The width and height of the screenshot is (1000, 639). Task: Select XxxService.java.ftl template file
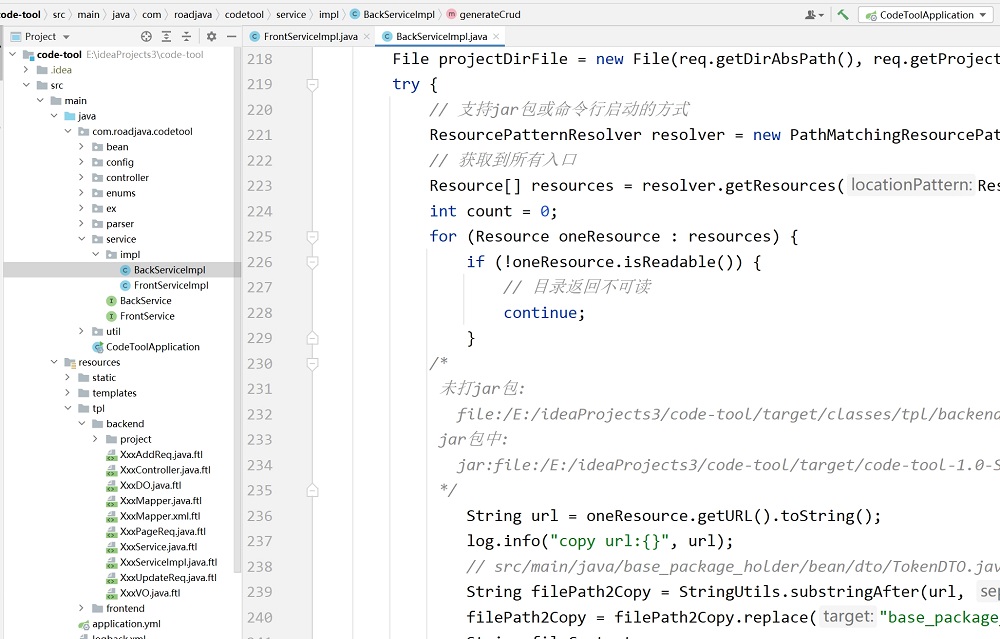[x=158, y=547]
